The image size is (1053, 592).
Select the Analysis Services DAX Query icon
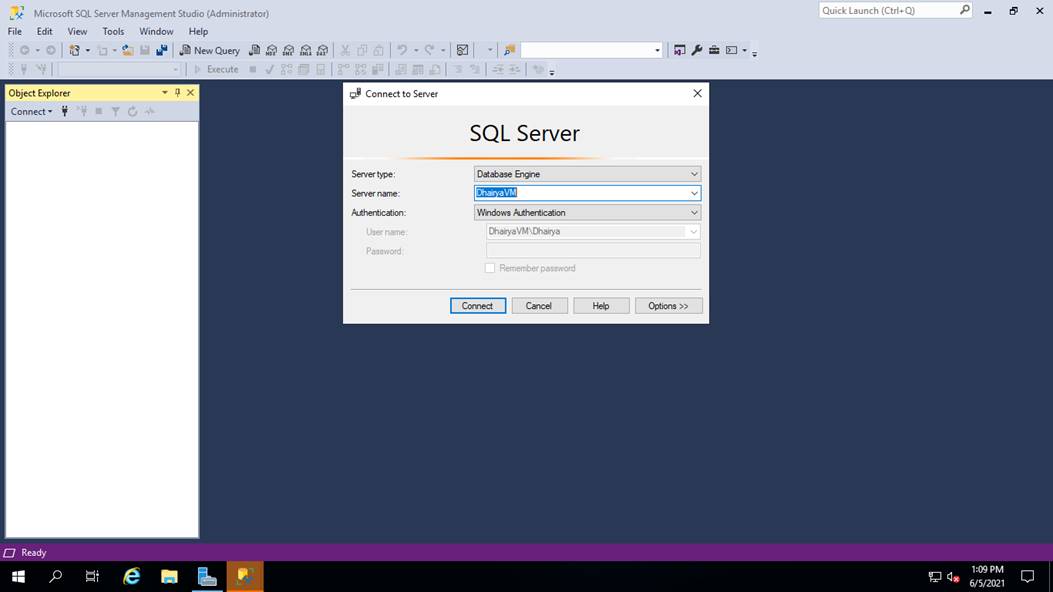tap(322, 49)
